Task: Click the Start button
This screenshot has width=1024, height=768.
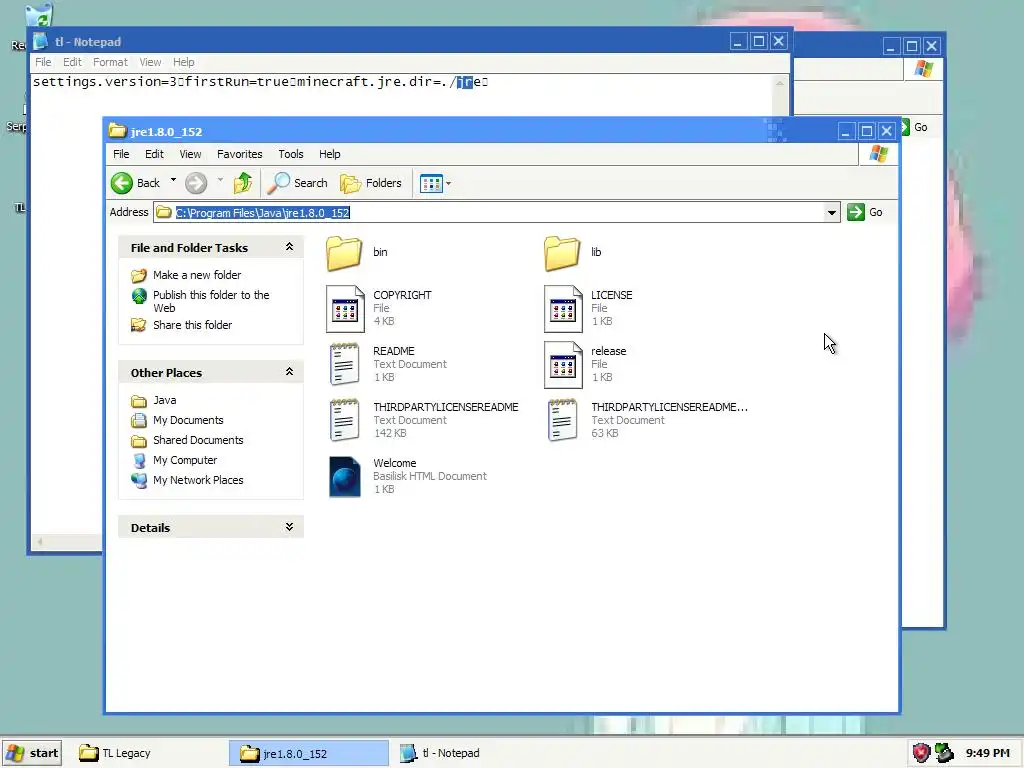Action: [x=32, y=753]
